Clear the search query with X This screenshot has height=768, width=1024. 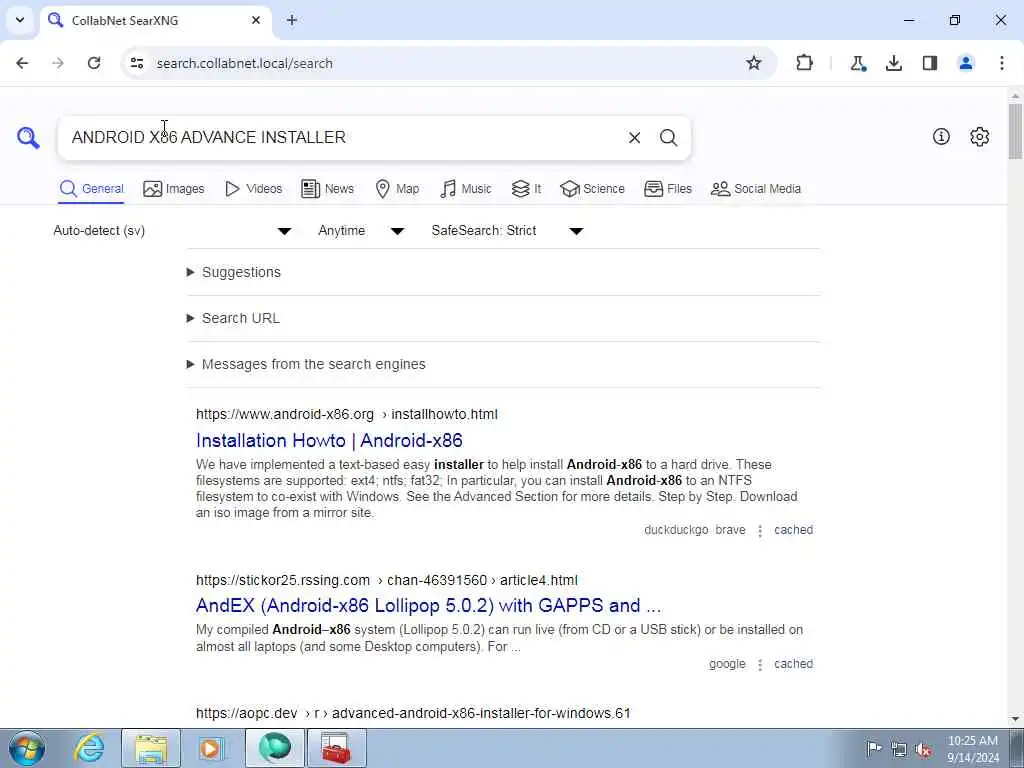(x=634, y=138)
